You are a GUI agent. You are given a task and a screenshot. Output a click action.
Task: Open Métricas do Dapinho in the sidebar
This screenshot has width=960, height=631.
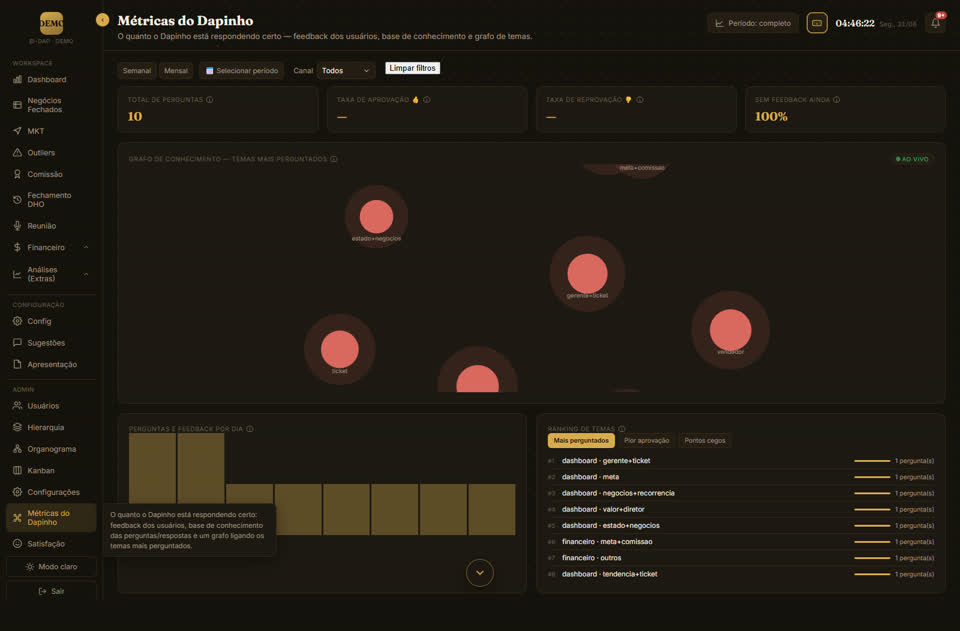click(x=51, y=518)
